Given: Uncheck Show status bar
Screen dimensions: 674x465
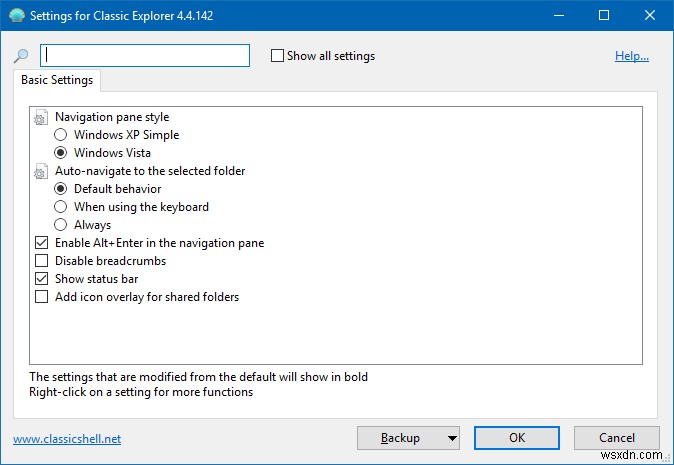Looking at the screenshot, I should coord(41,279).
